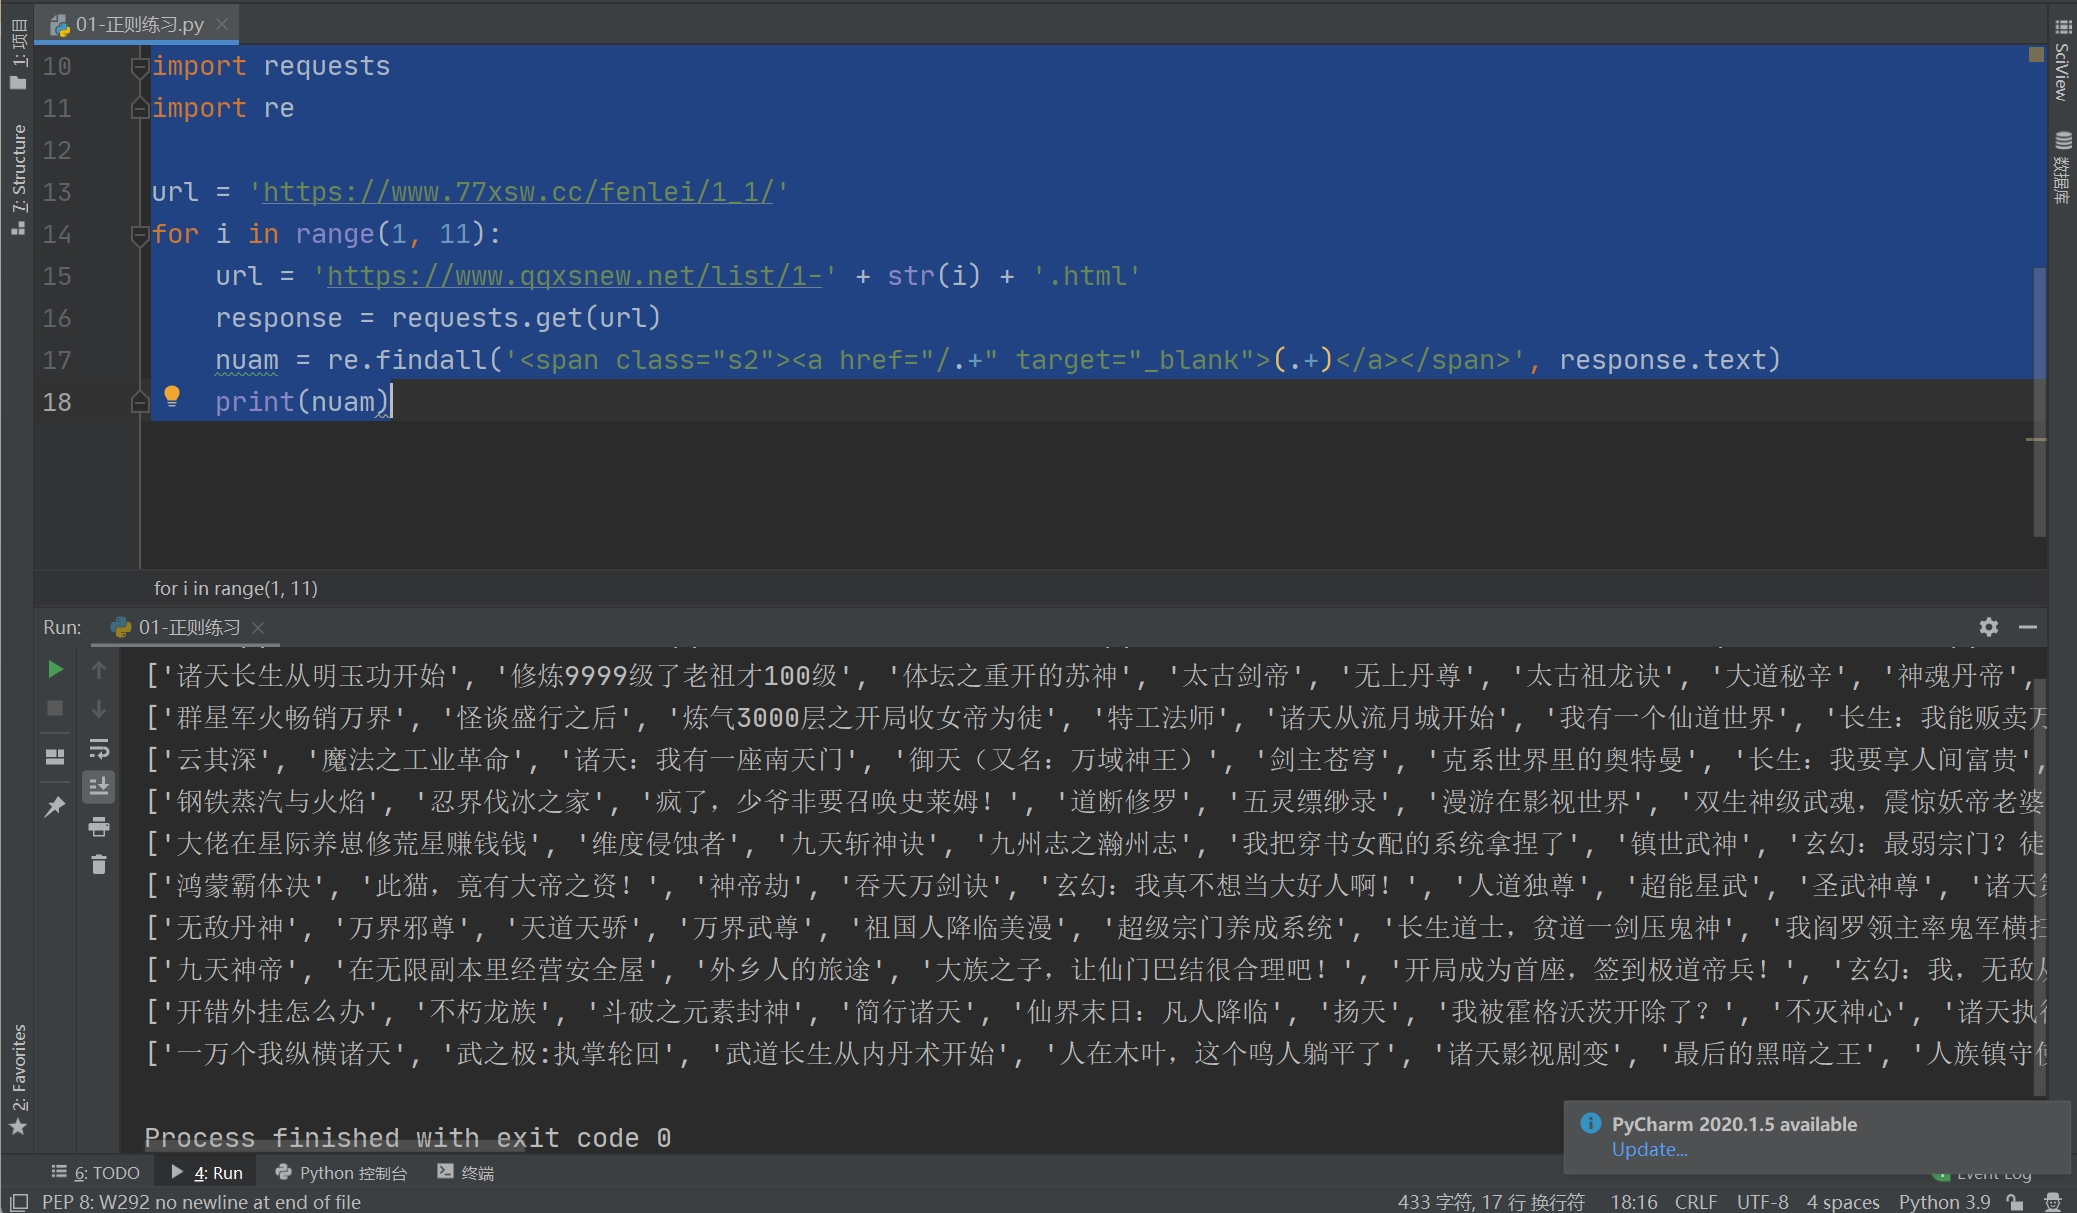Toggle soft-wrap in the Run console
Screen dimensions: 2077x1213
point(99,748)
